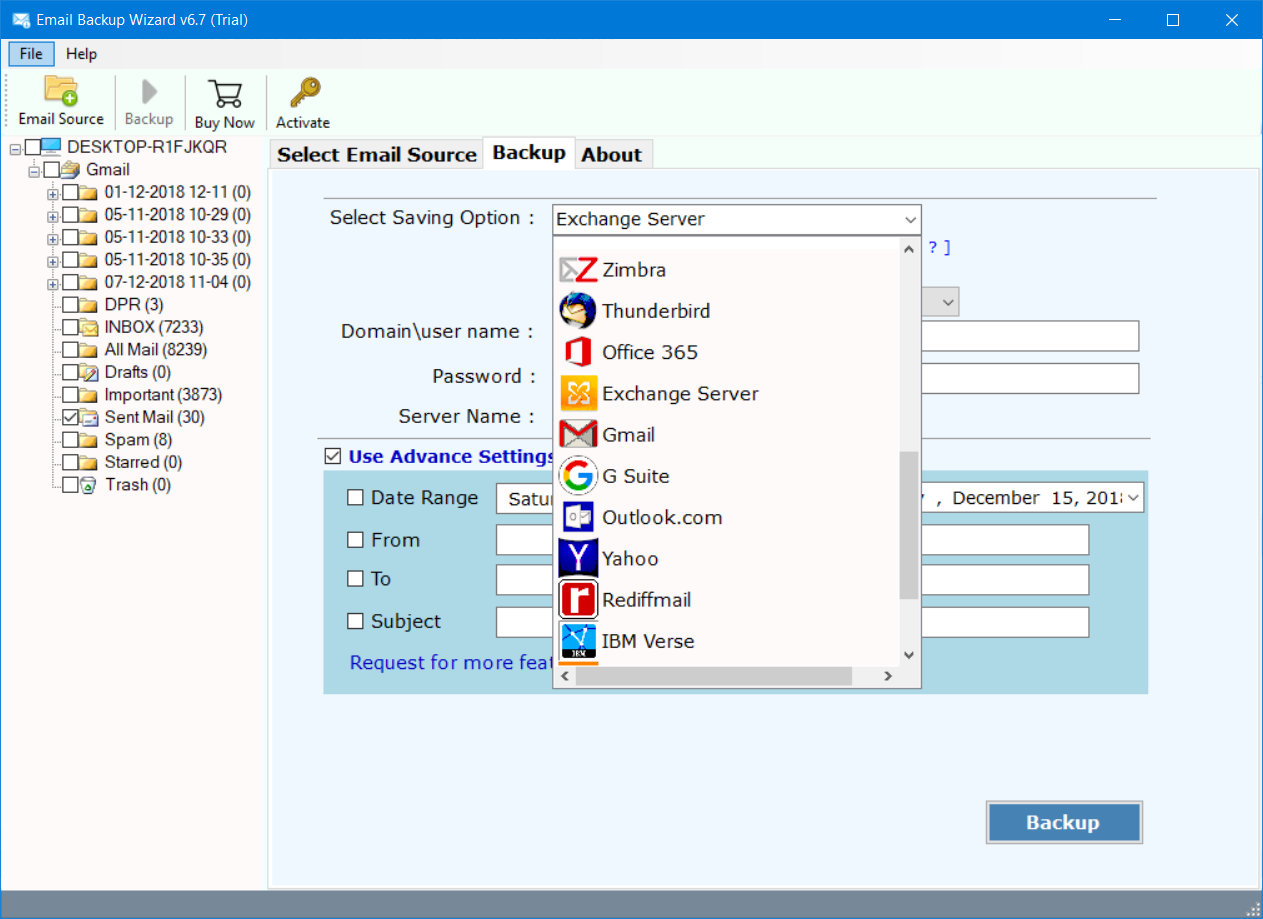The width and height of the screenshot is (1263, 919).
Task: Open the Request for more features link
Action: tap(450, 662)
